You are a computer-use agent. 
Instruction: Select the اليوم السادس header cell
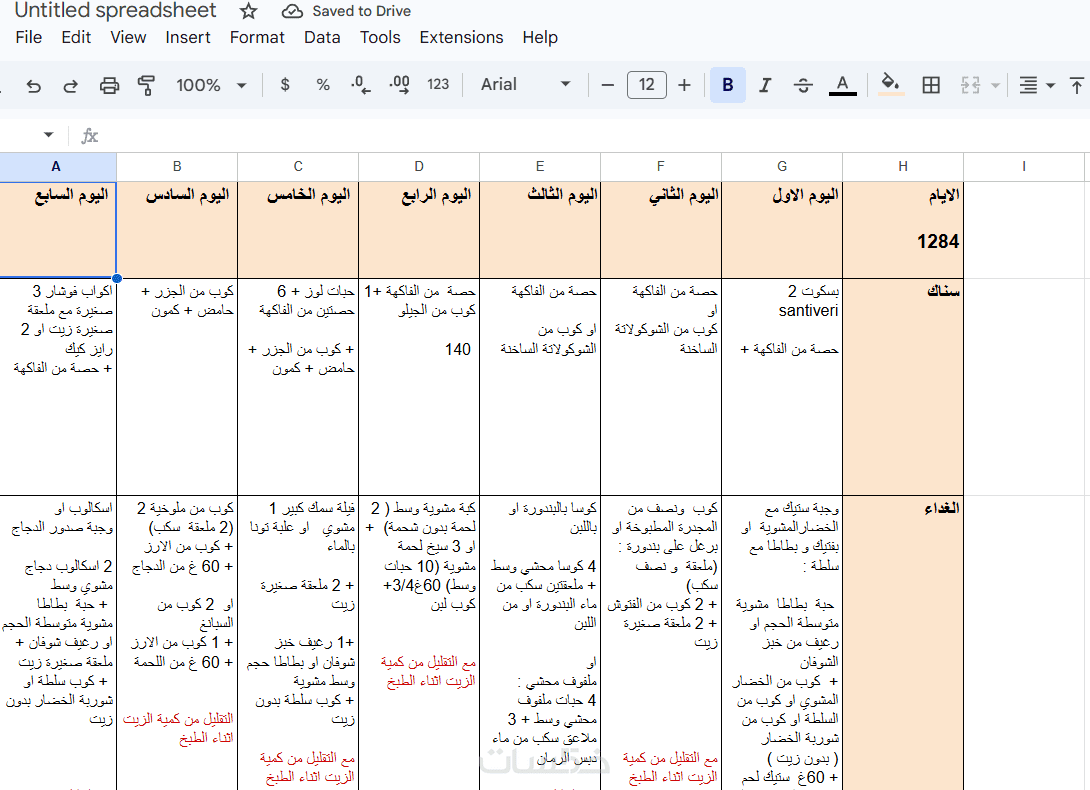point(177,230)
